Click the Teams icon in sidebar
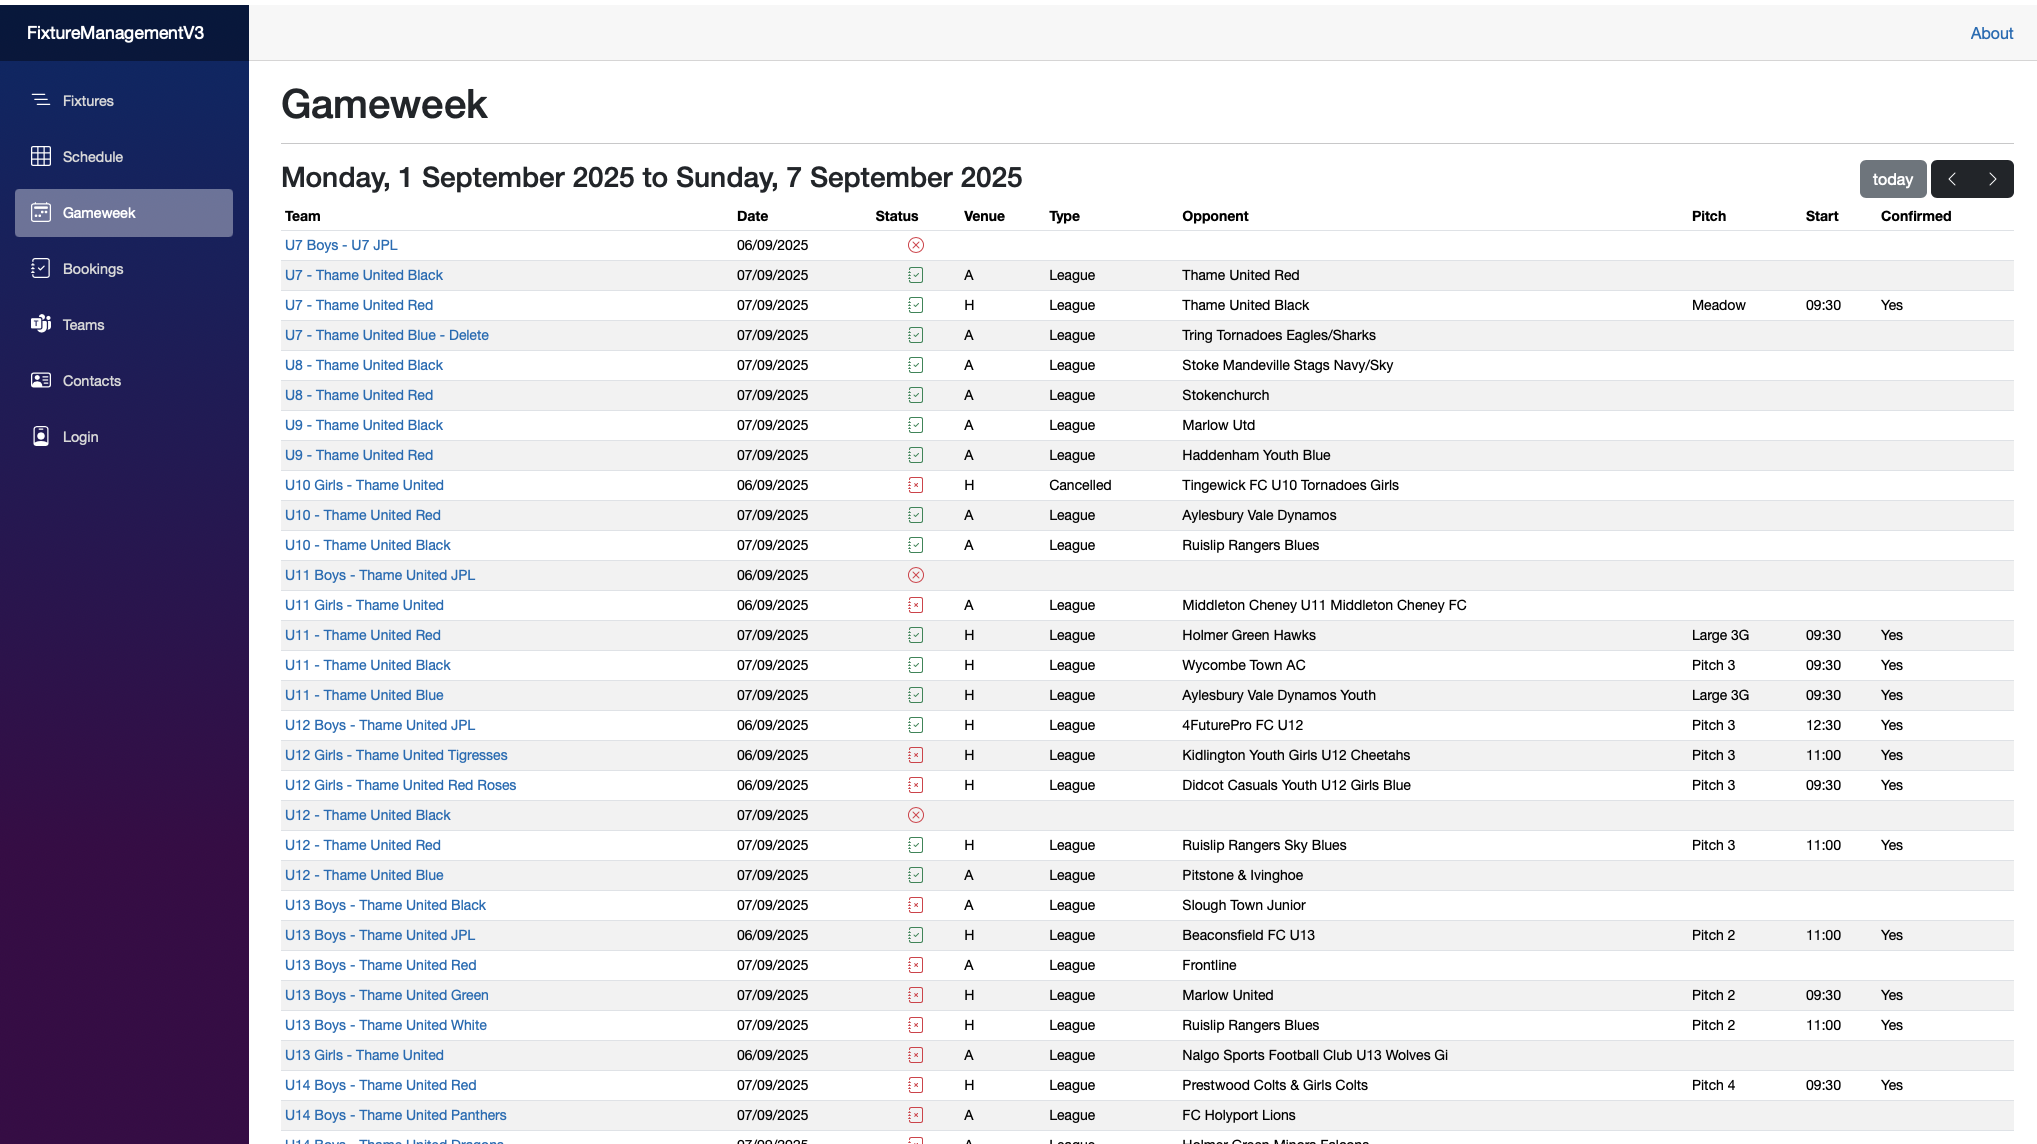 41,324
